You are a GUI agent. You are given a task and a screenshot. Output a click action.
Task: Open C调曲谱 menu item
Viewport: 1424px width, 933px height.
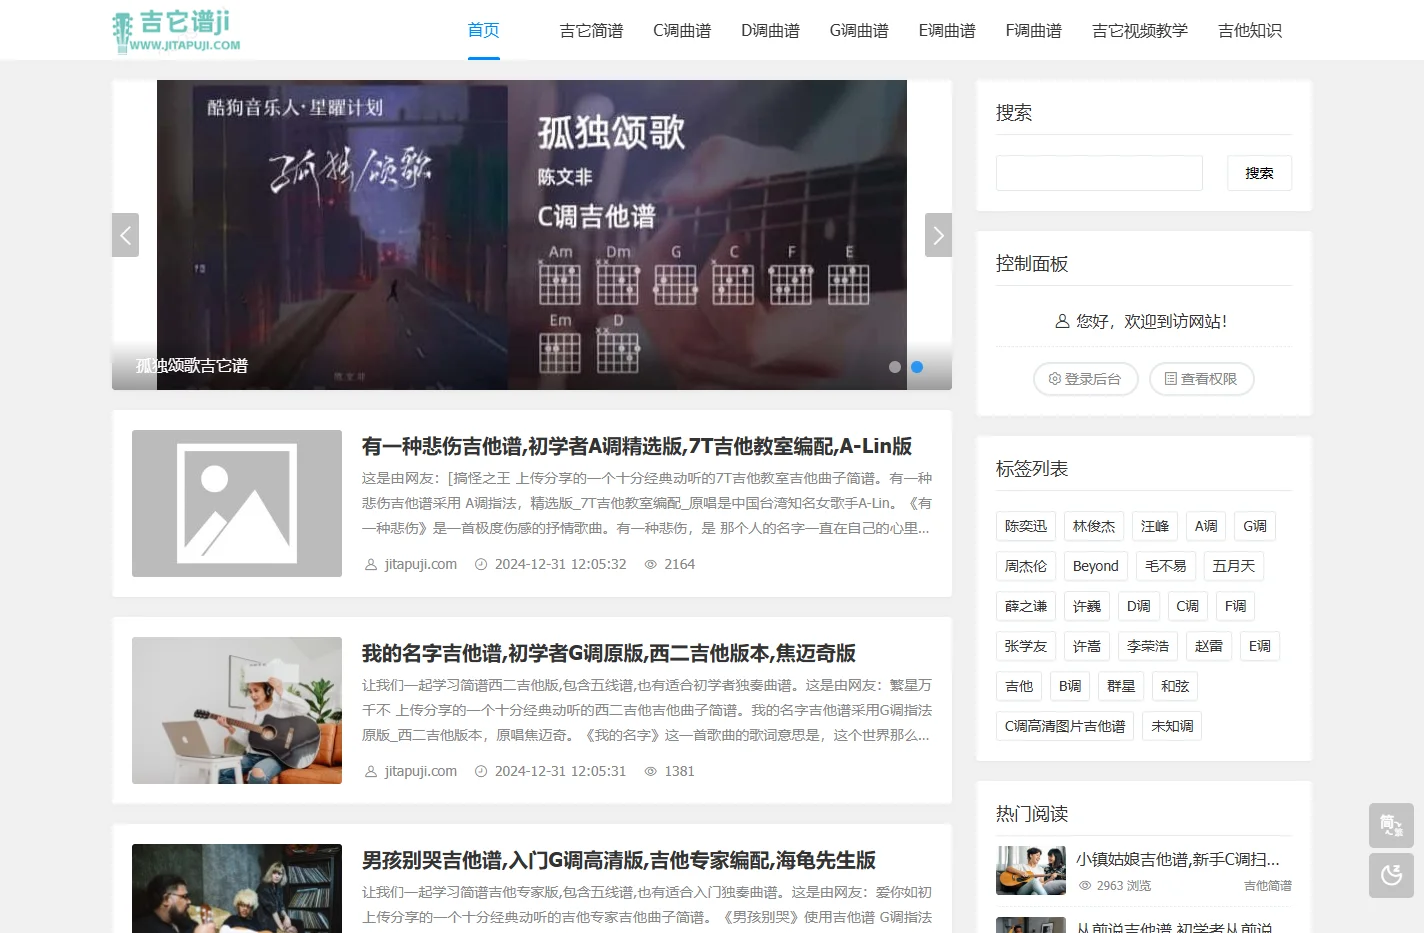[x=682, y=31]
